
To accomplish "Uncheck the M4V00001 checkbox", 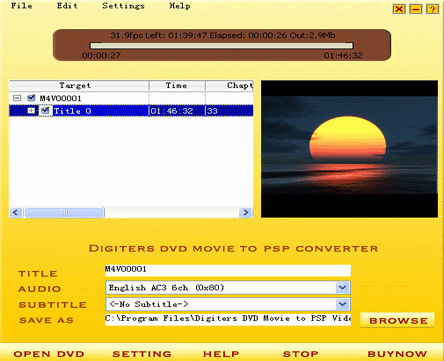I will click(31, 98).
